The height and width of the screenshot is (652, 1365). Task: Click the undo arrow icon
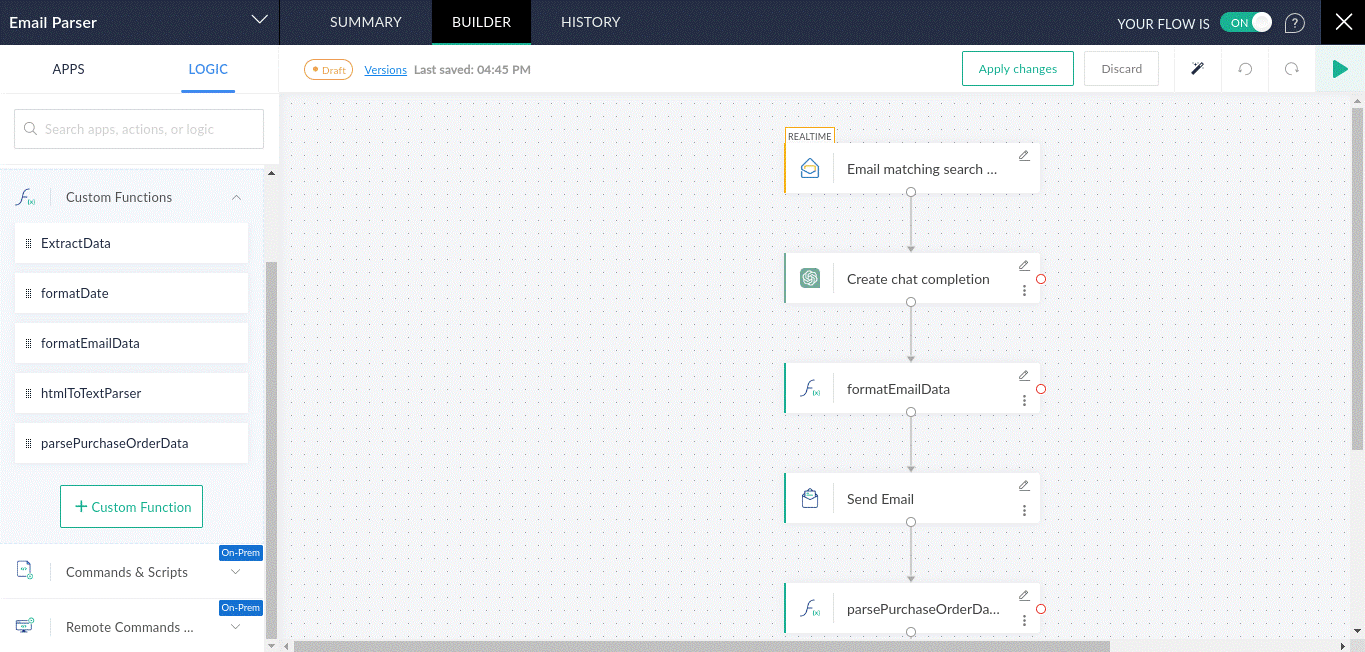pos(1245,69)
